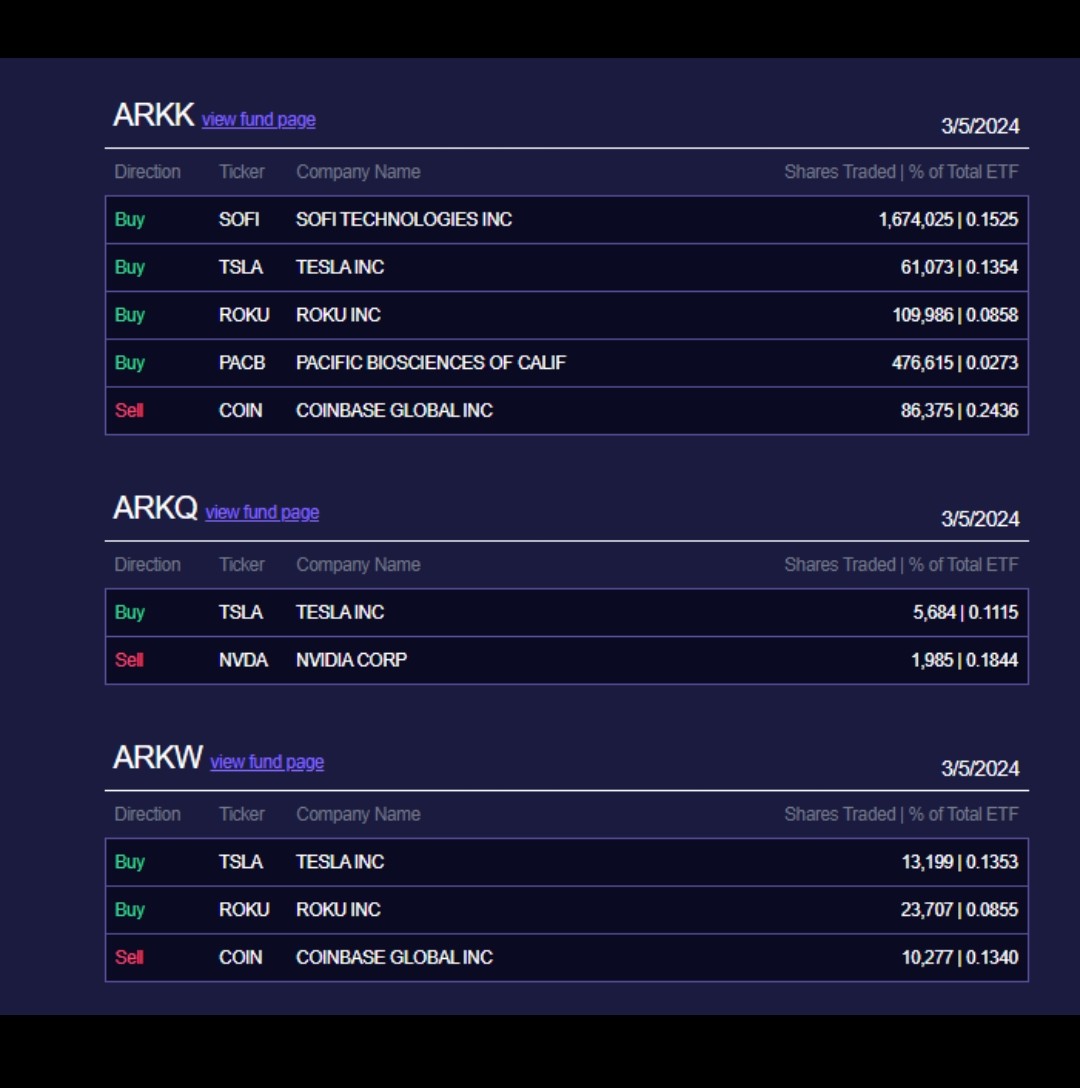1080x1088 pixels.
Task: Click the value 5,684 | 0.1115
Action: 965,612
